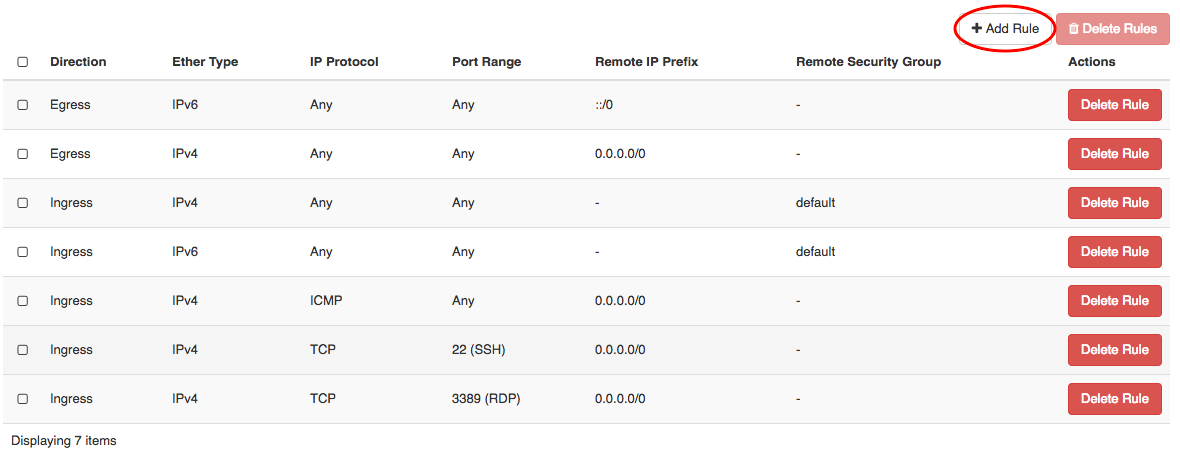This screenshot has width=1180, height=471.
Task: Delete the SSH port 22 rule
Action: point(1114,350)
